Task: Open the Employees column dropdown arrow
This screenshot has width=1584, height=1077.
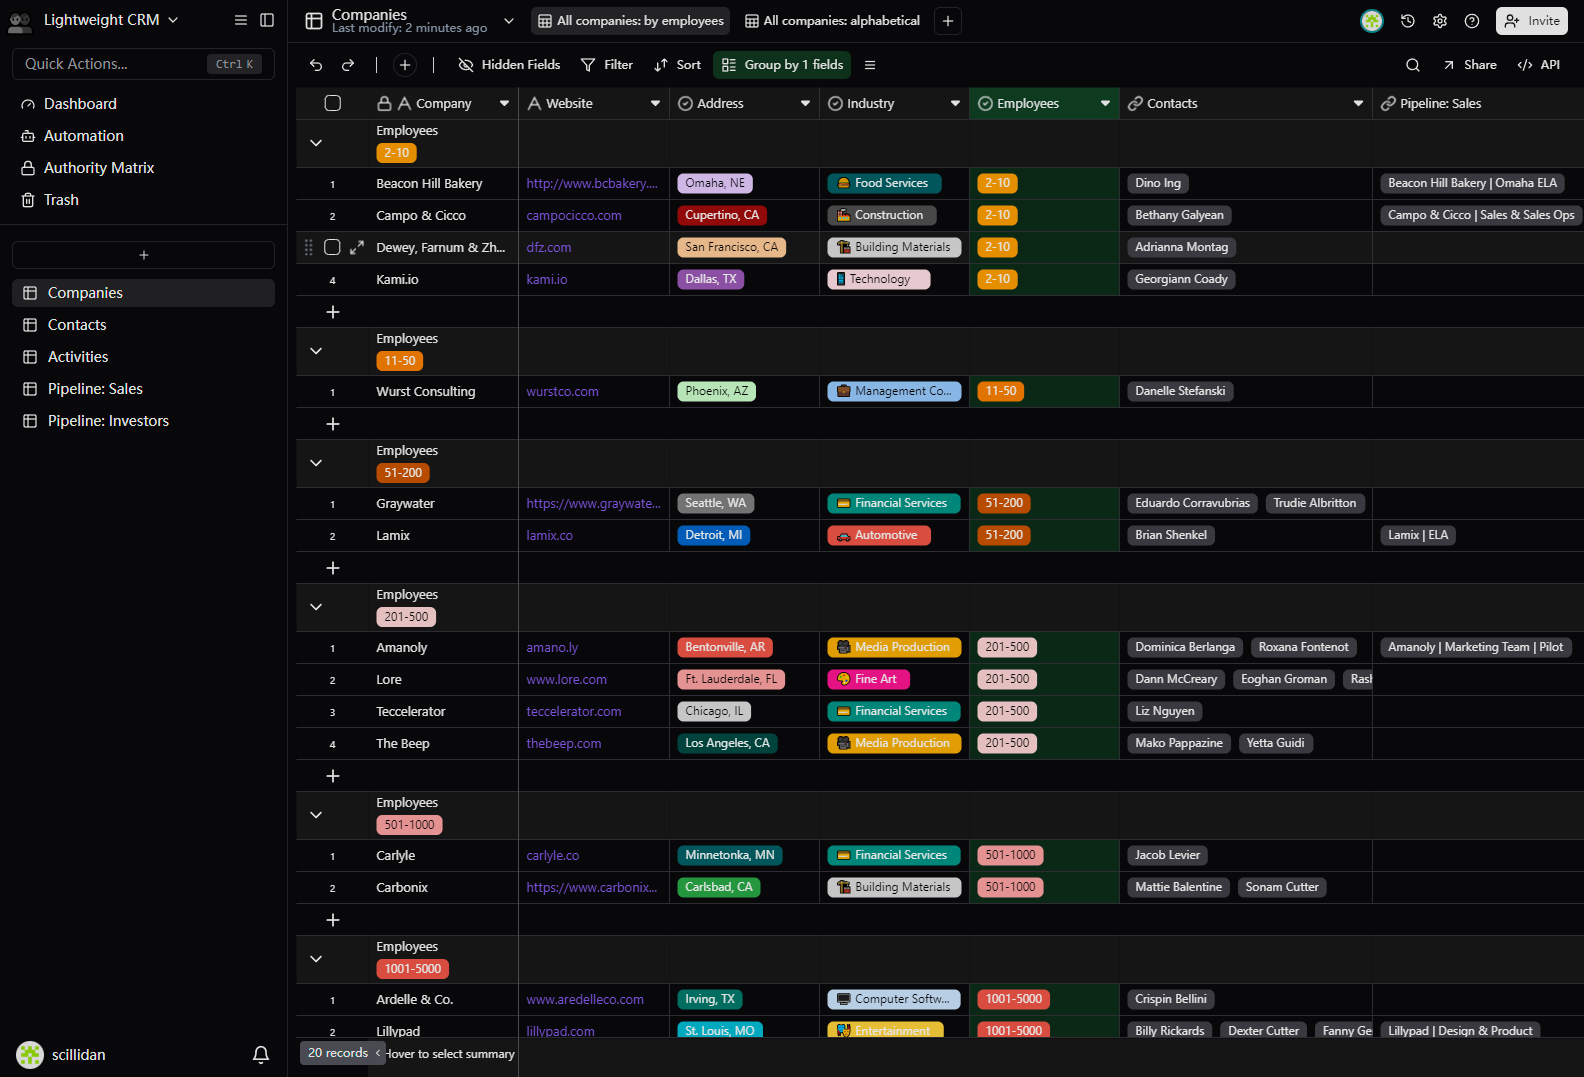Action: click(1105, 104)
